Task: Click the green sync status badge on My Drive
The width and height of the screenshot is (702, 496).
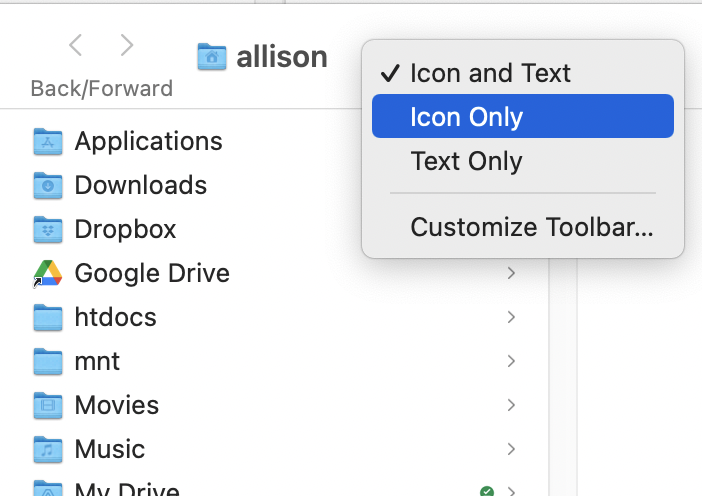Action: click(487, 490)
